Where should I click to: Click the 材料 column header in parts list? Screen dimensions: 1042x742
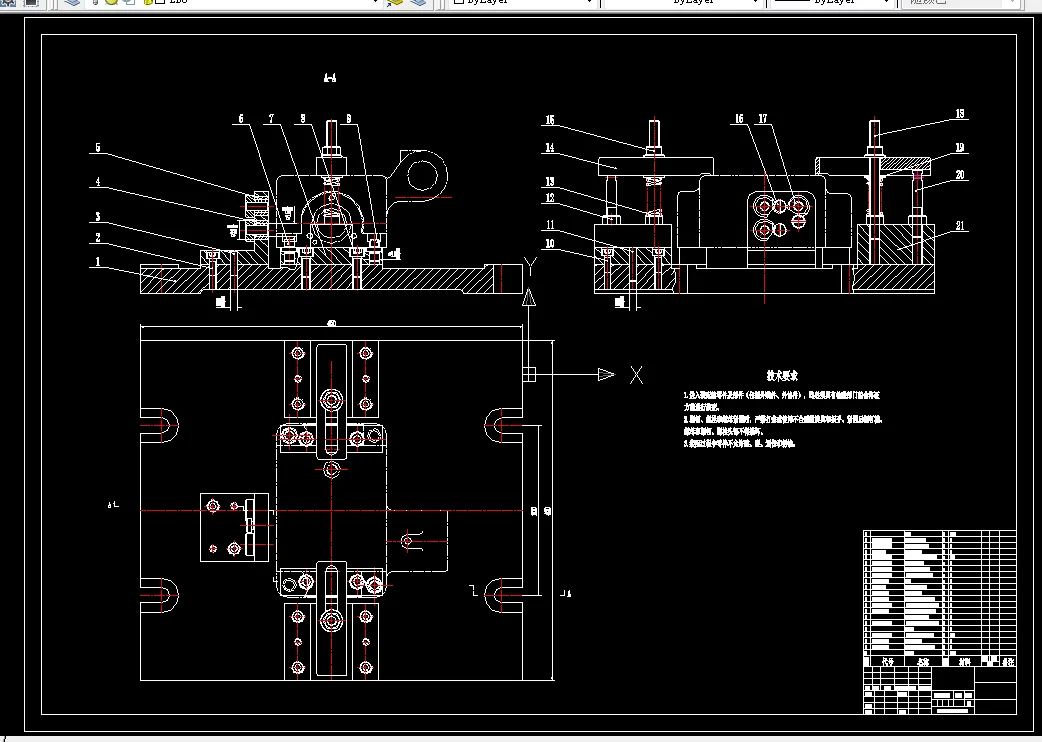tap(964, 662)
